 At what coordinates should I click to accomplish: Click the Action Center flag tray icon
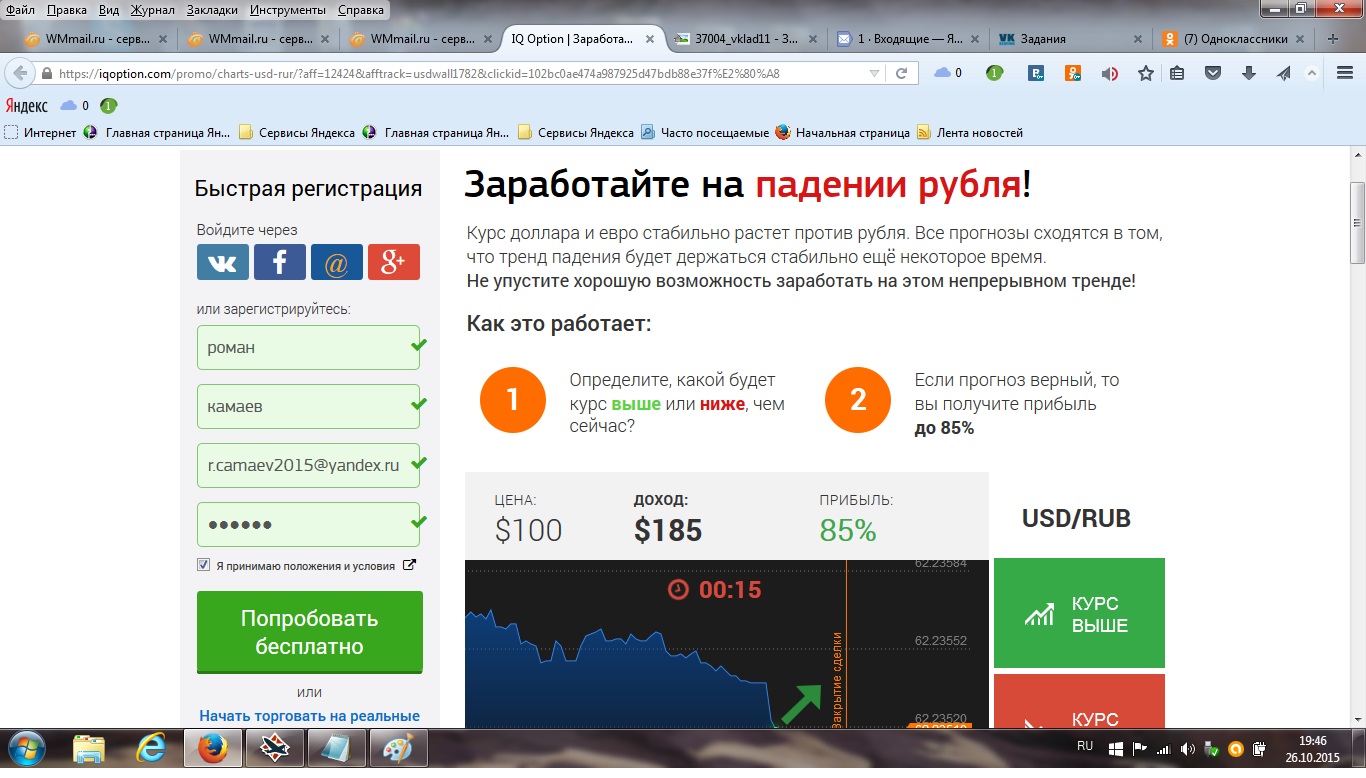click(x=1140, y=748)
